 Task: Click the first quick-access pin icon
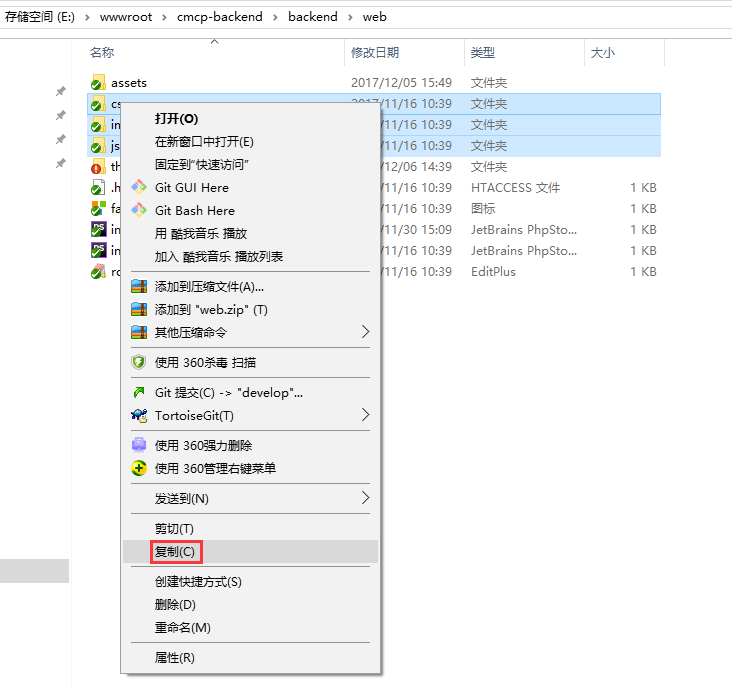(61, 91)
